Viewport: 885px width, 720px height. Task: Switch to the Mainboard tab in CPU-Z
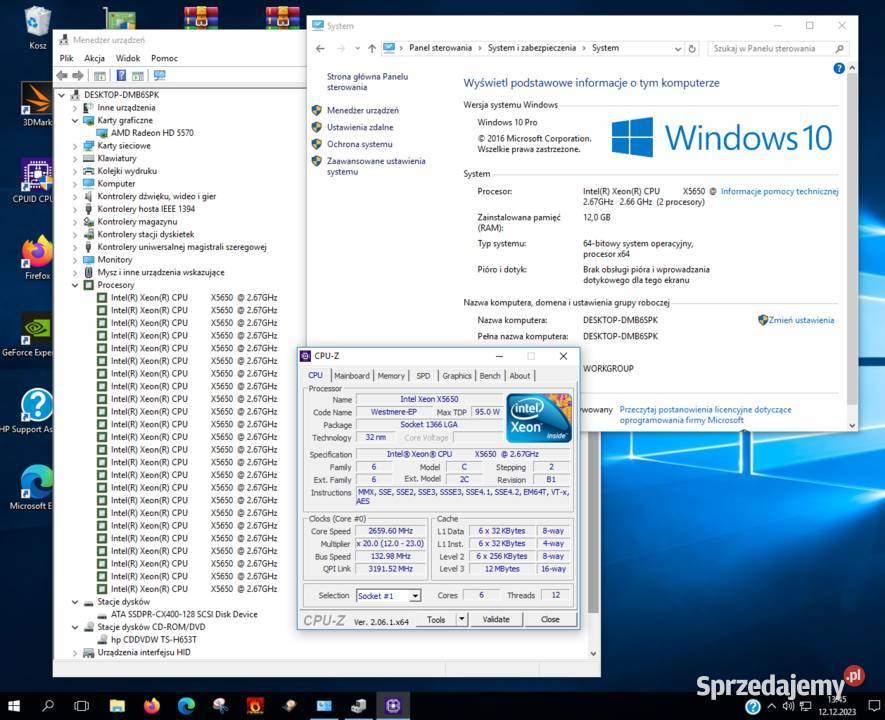351,376
